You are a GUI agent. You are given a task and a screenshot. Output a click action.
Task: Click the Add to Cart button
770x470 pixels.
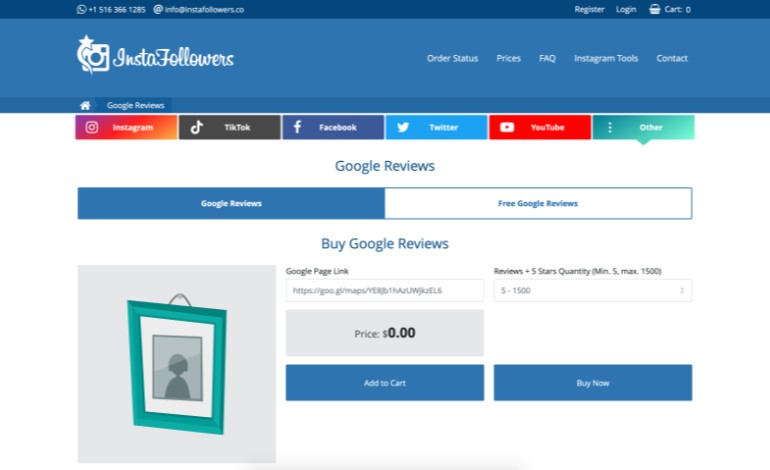point(385,383)
